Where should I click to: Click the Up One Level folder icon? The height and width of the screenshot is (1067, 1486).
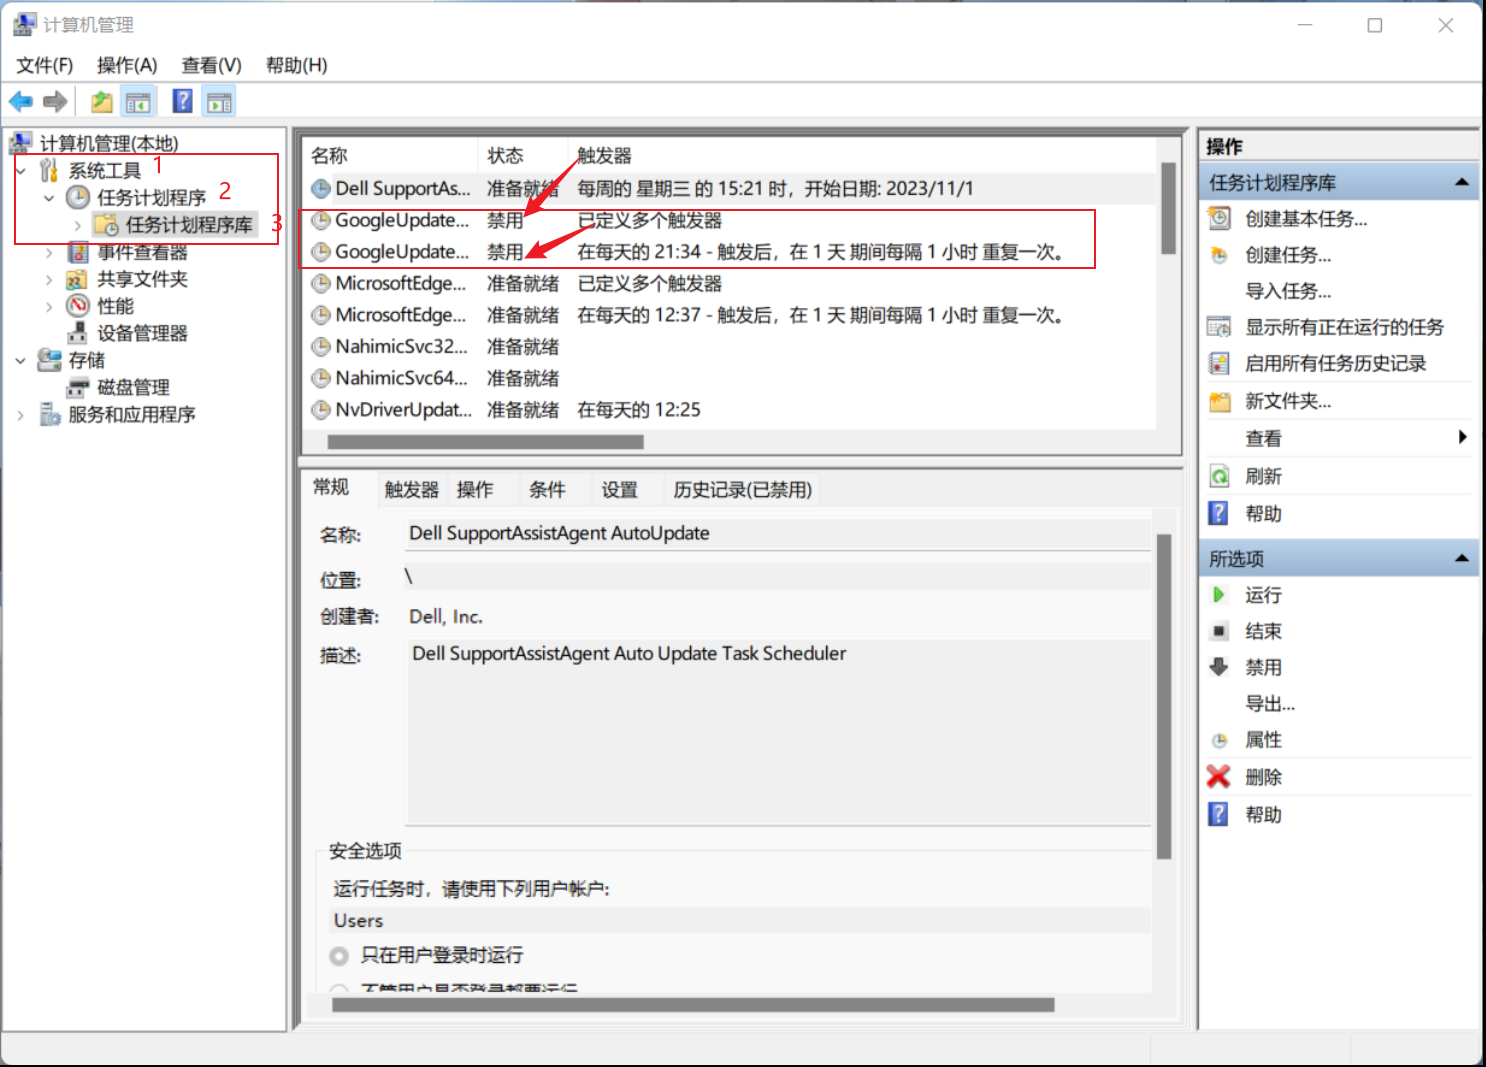102,101
